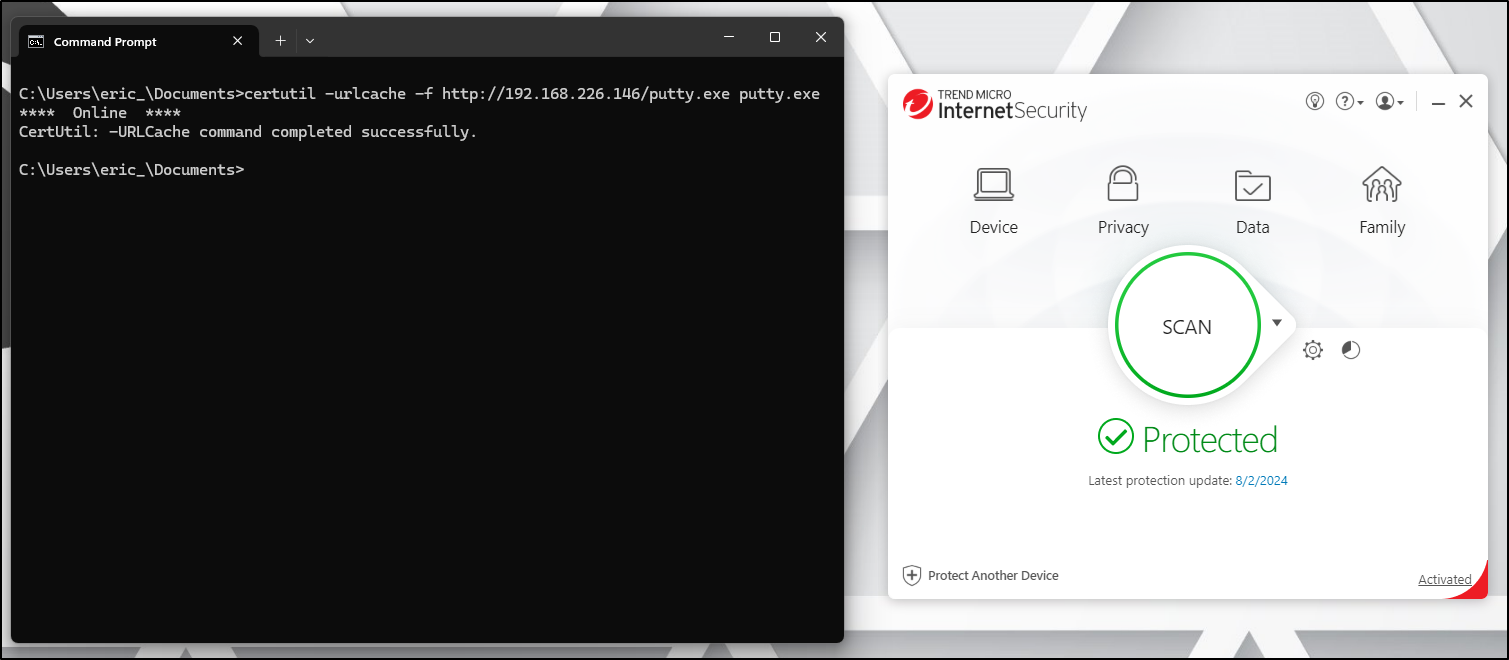Open the Device protection section

993,200
